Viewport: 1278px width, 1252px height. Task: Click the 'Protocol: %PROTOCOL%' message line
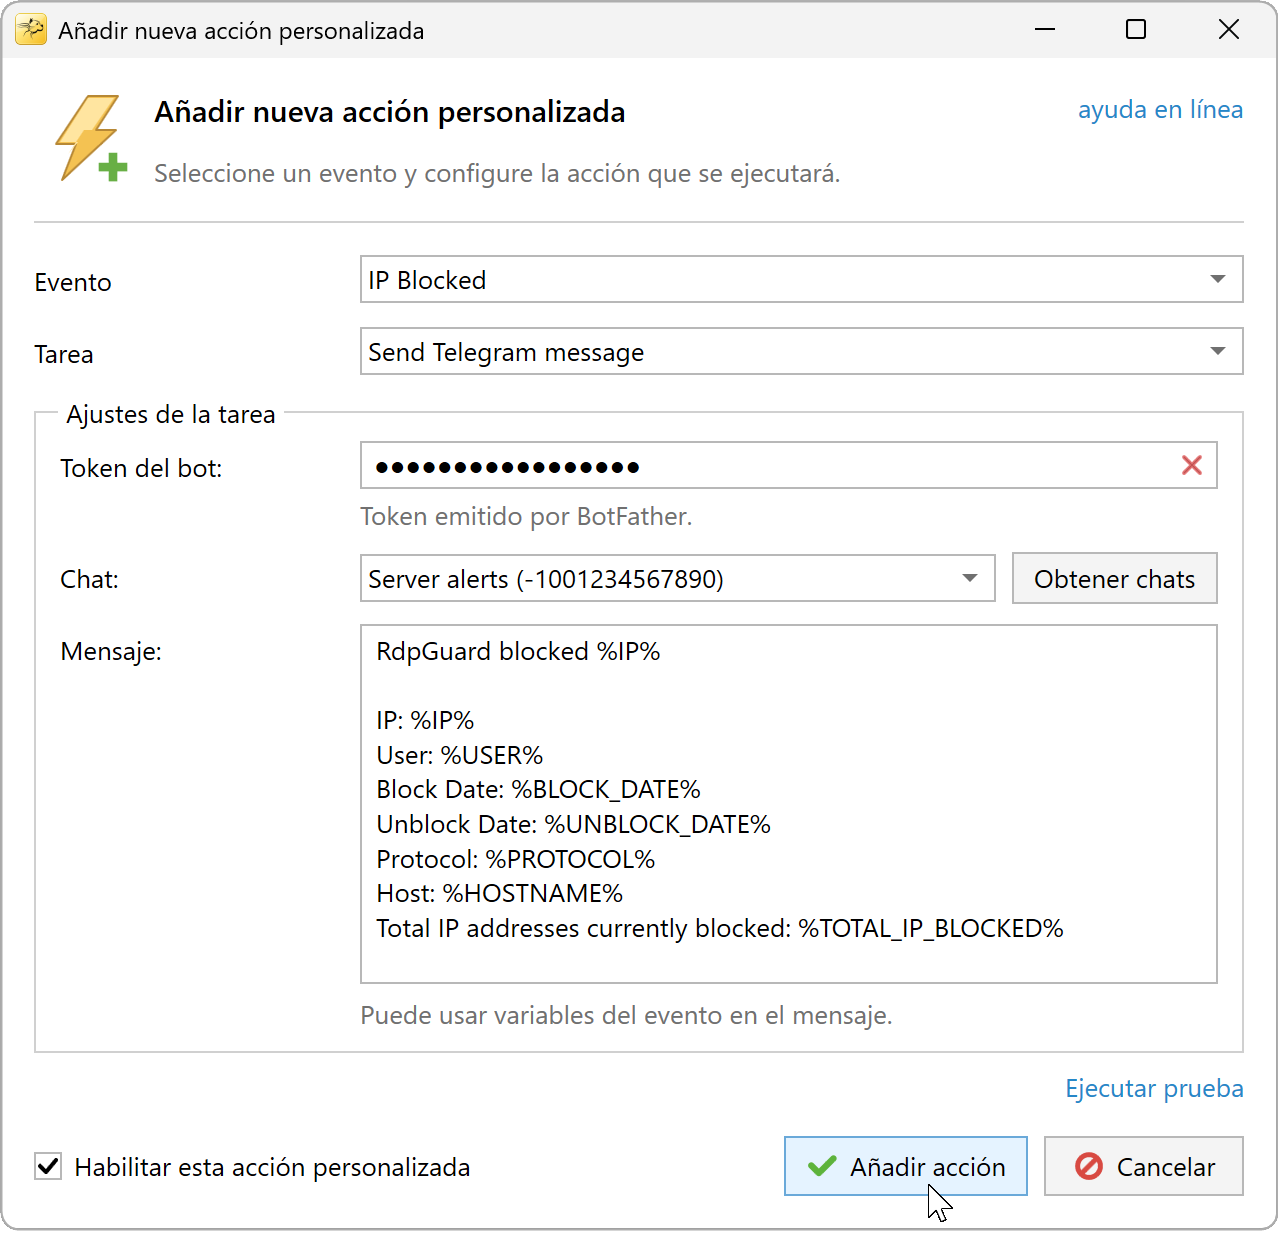click(x=515, y=859)
